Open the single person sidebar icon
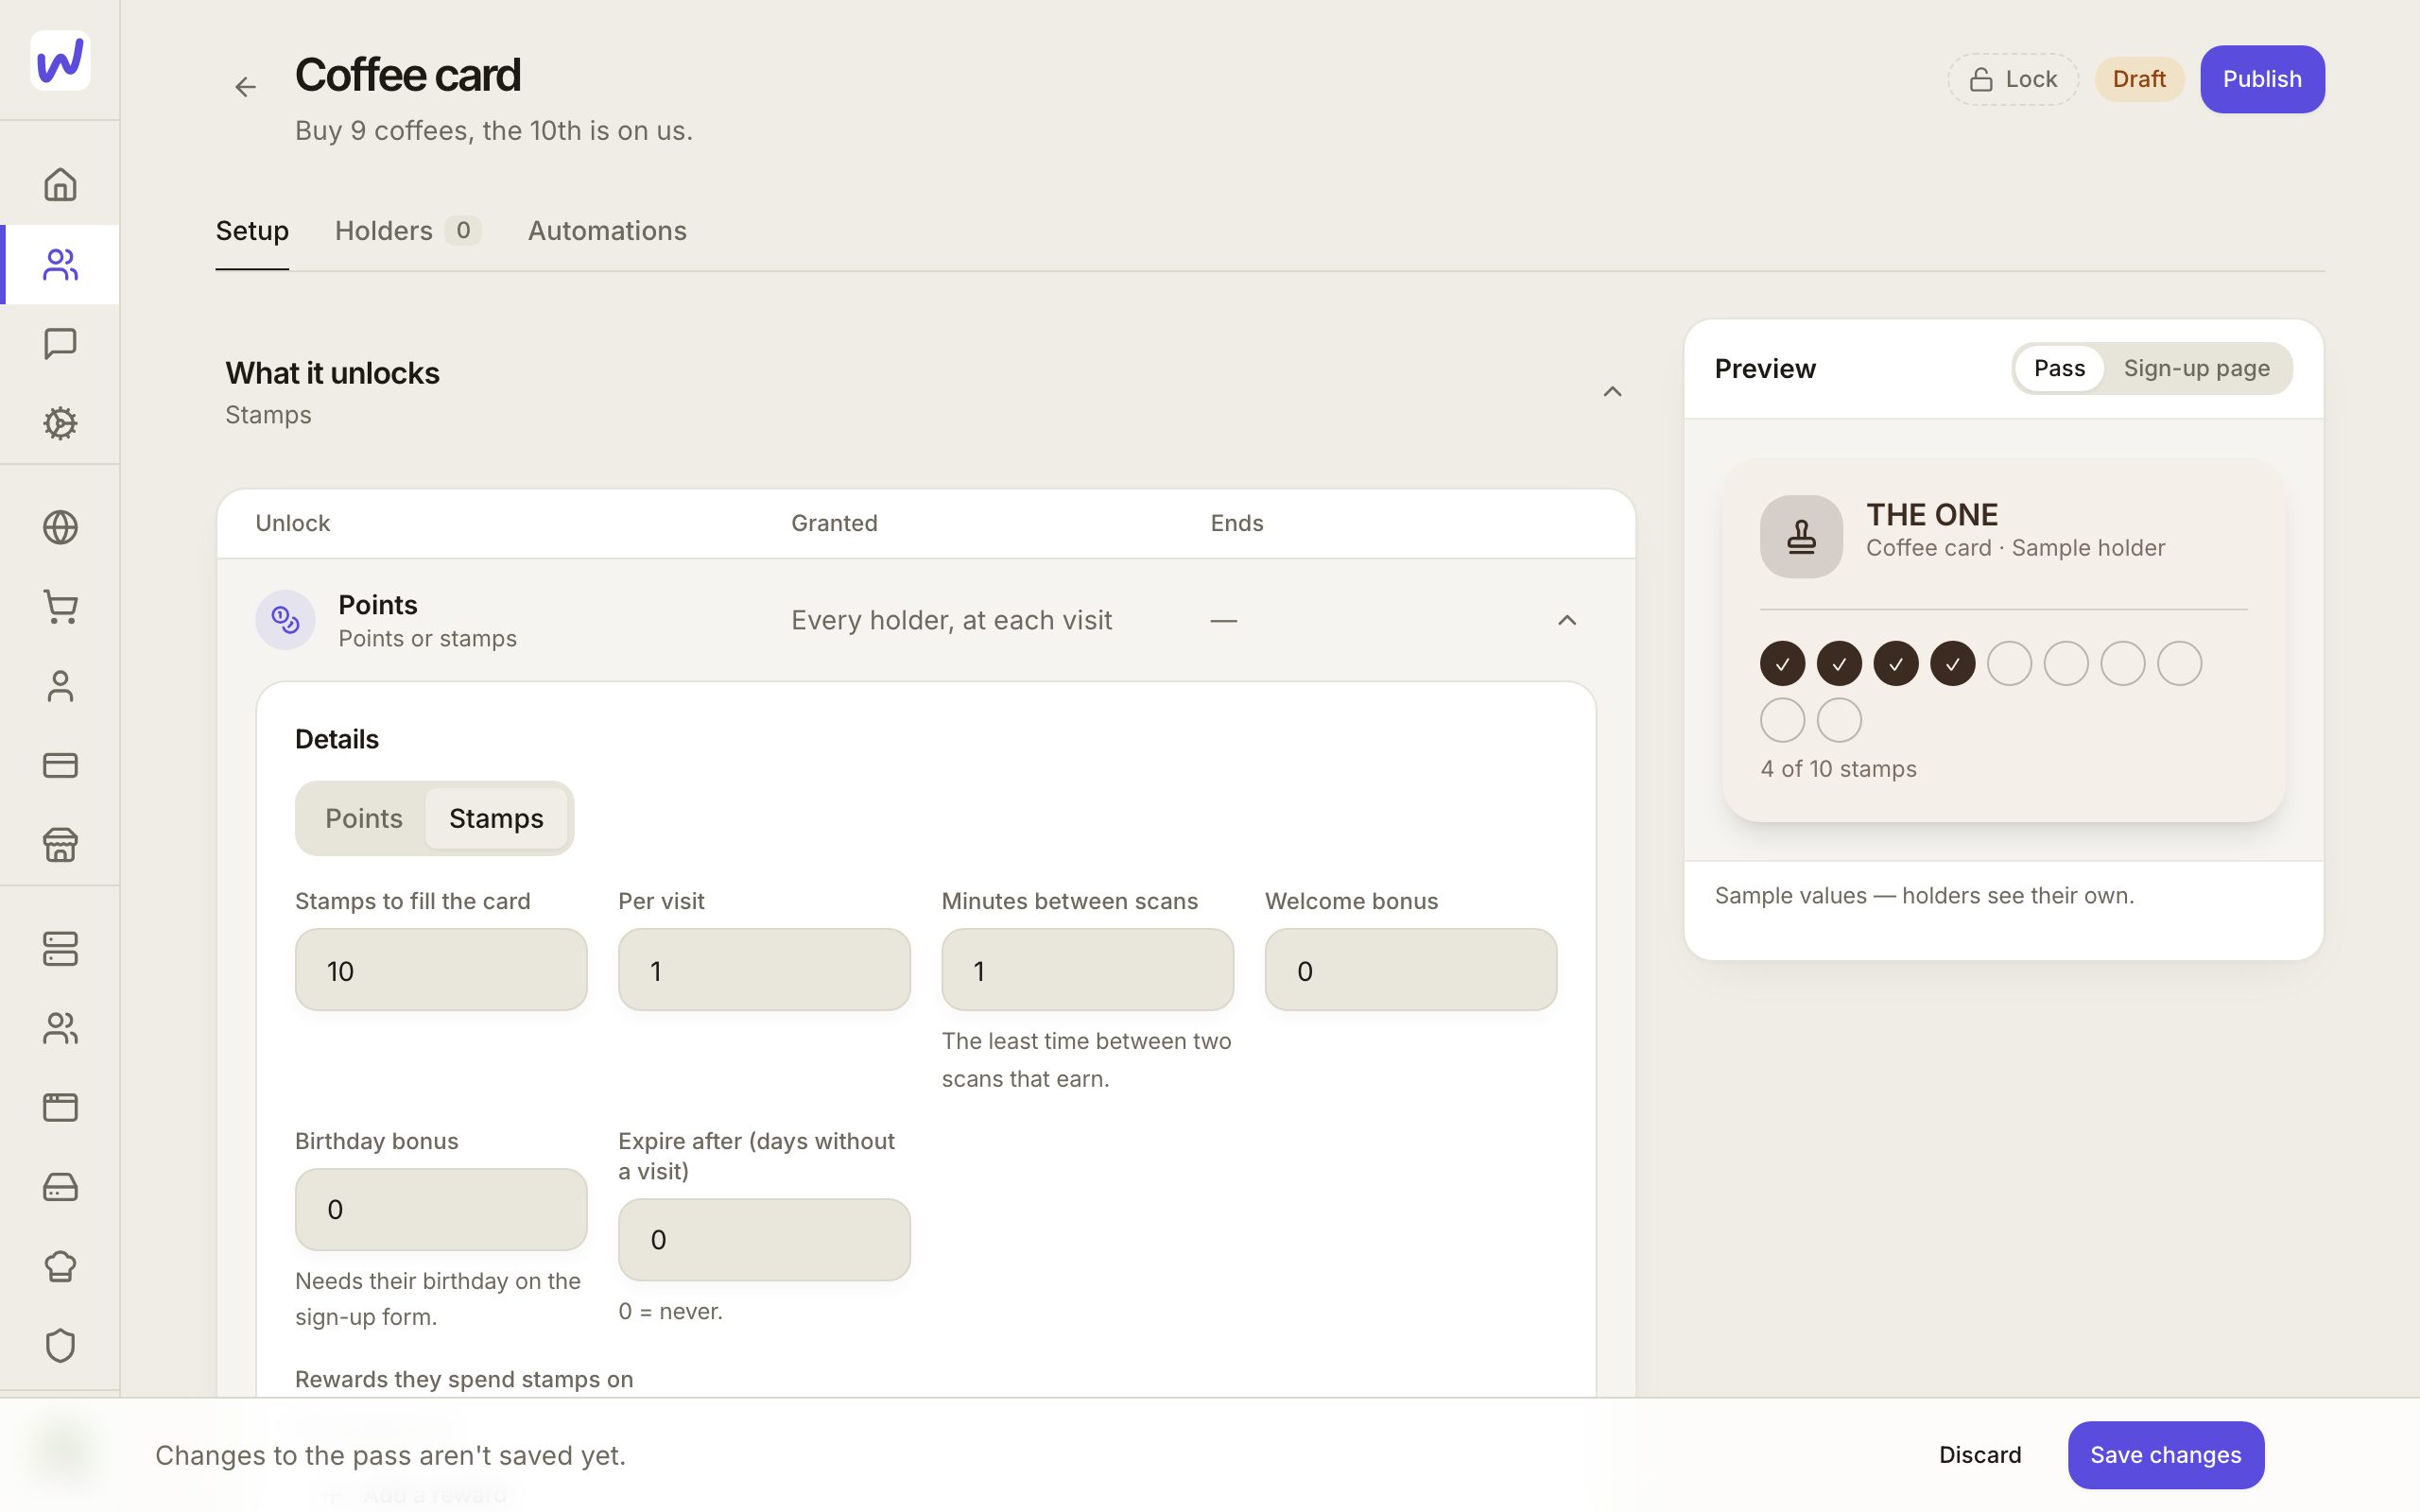This screenshot has height=1512, width=2420. (60, 686)
